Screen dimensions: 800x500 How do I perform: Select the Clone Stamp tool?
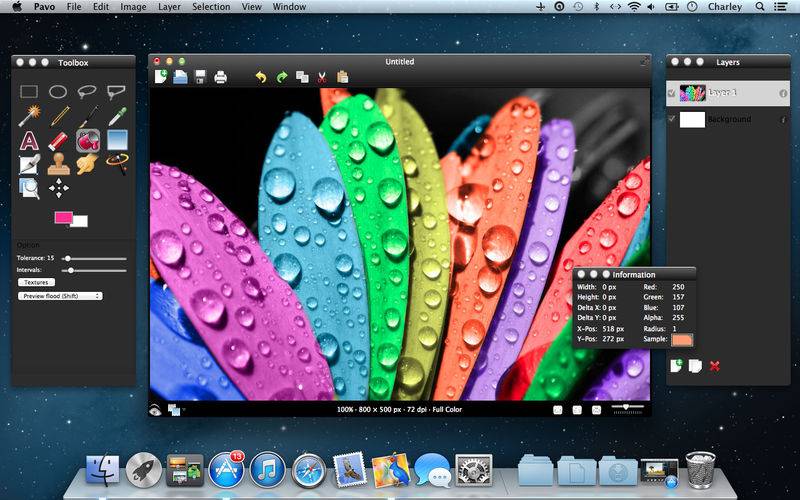click(x=59, y=164)
